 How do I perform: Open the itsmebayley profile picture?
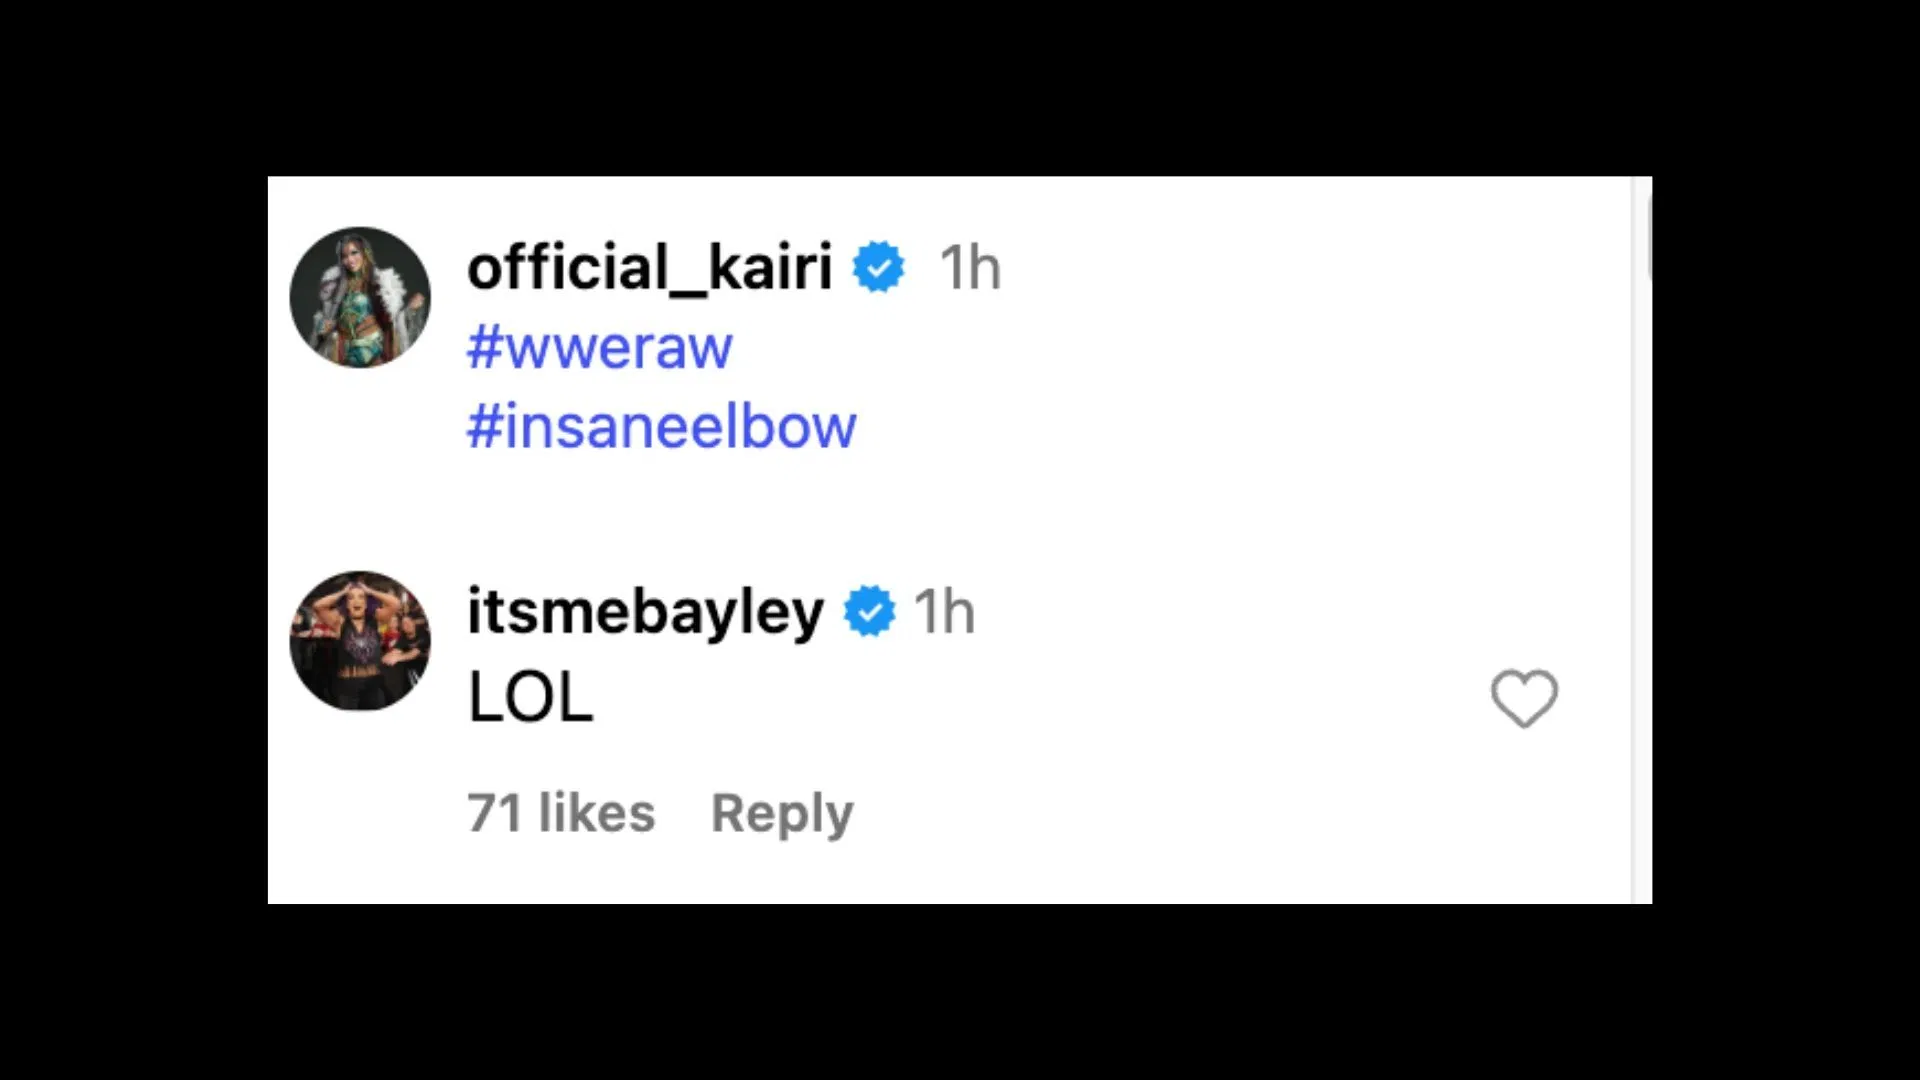coord(360,641)
